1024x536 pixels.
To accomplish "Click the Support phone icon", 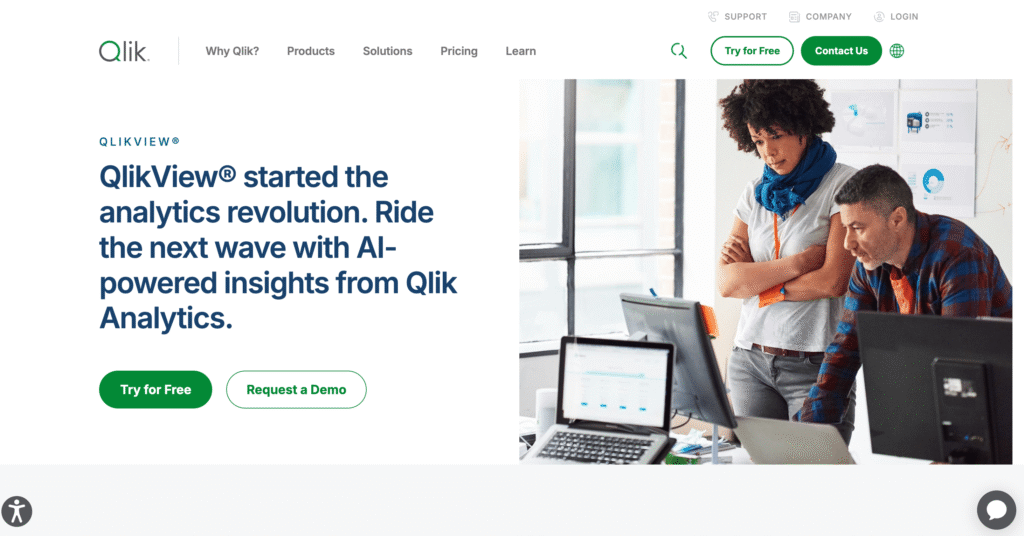I will [713, 16].
